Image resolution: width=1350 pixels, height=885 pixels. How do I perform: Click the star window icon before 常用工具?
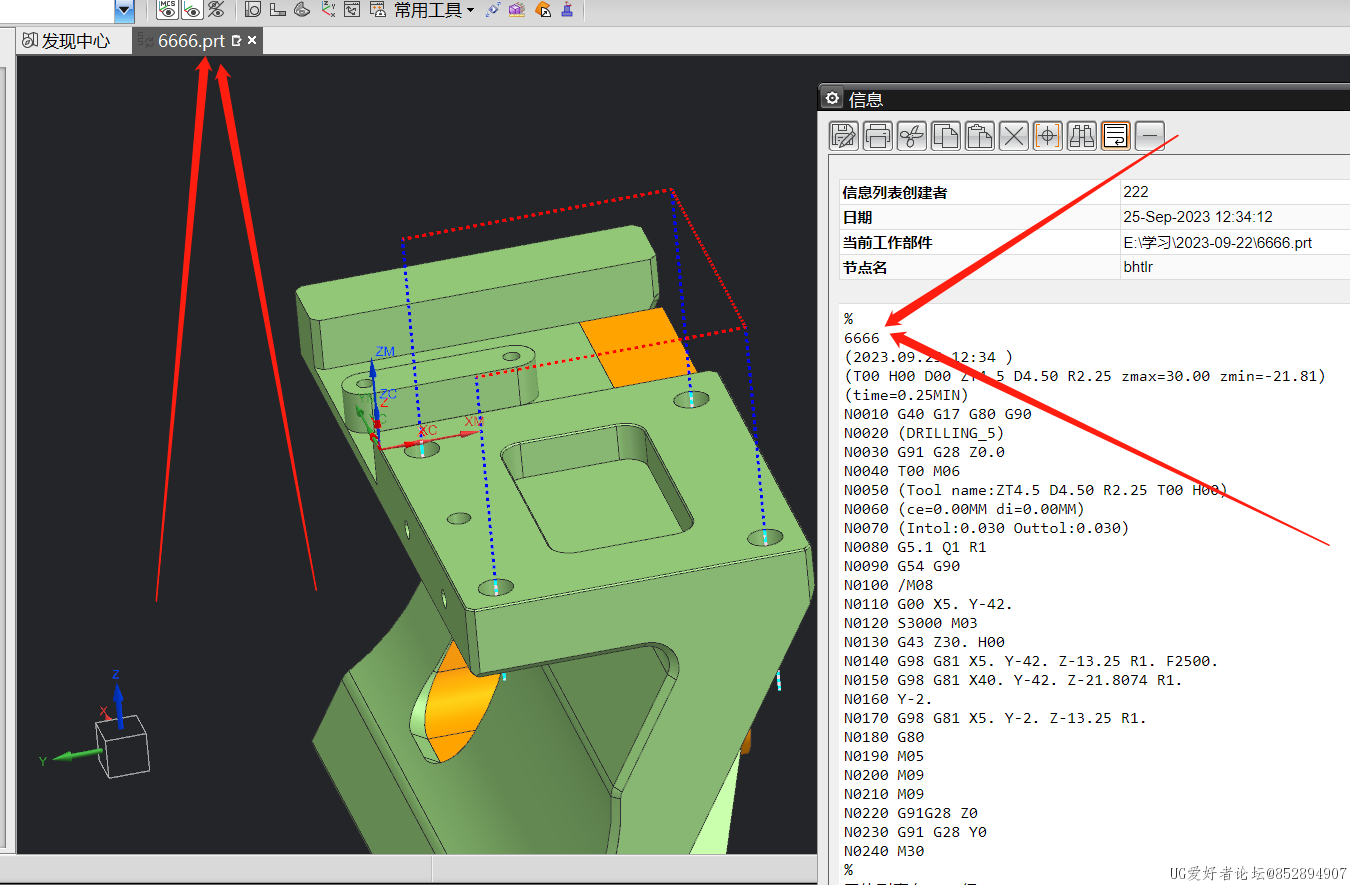(x=378, y=10)
